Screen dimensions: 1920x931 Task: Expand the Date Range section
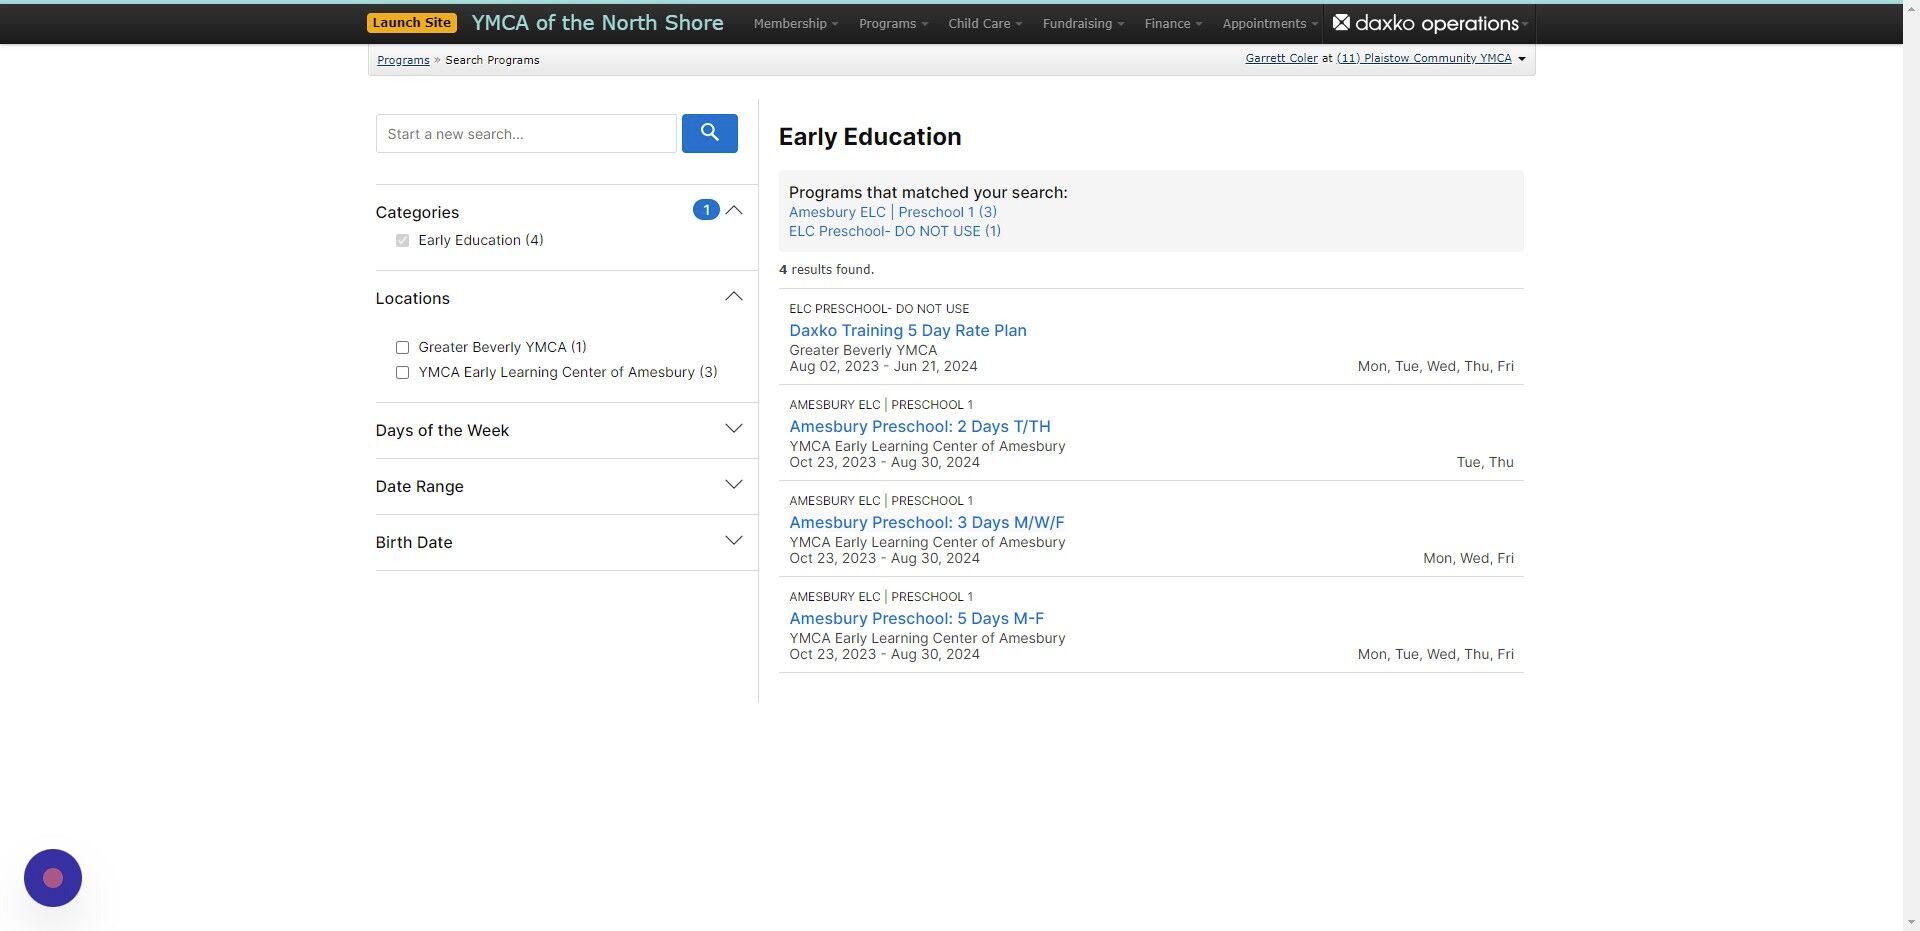coord(733,484)
